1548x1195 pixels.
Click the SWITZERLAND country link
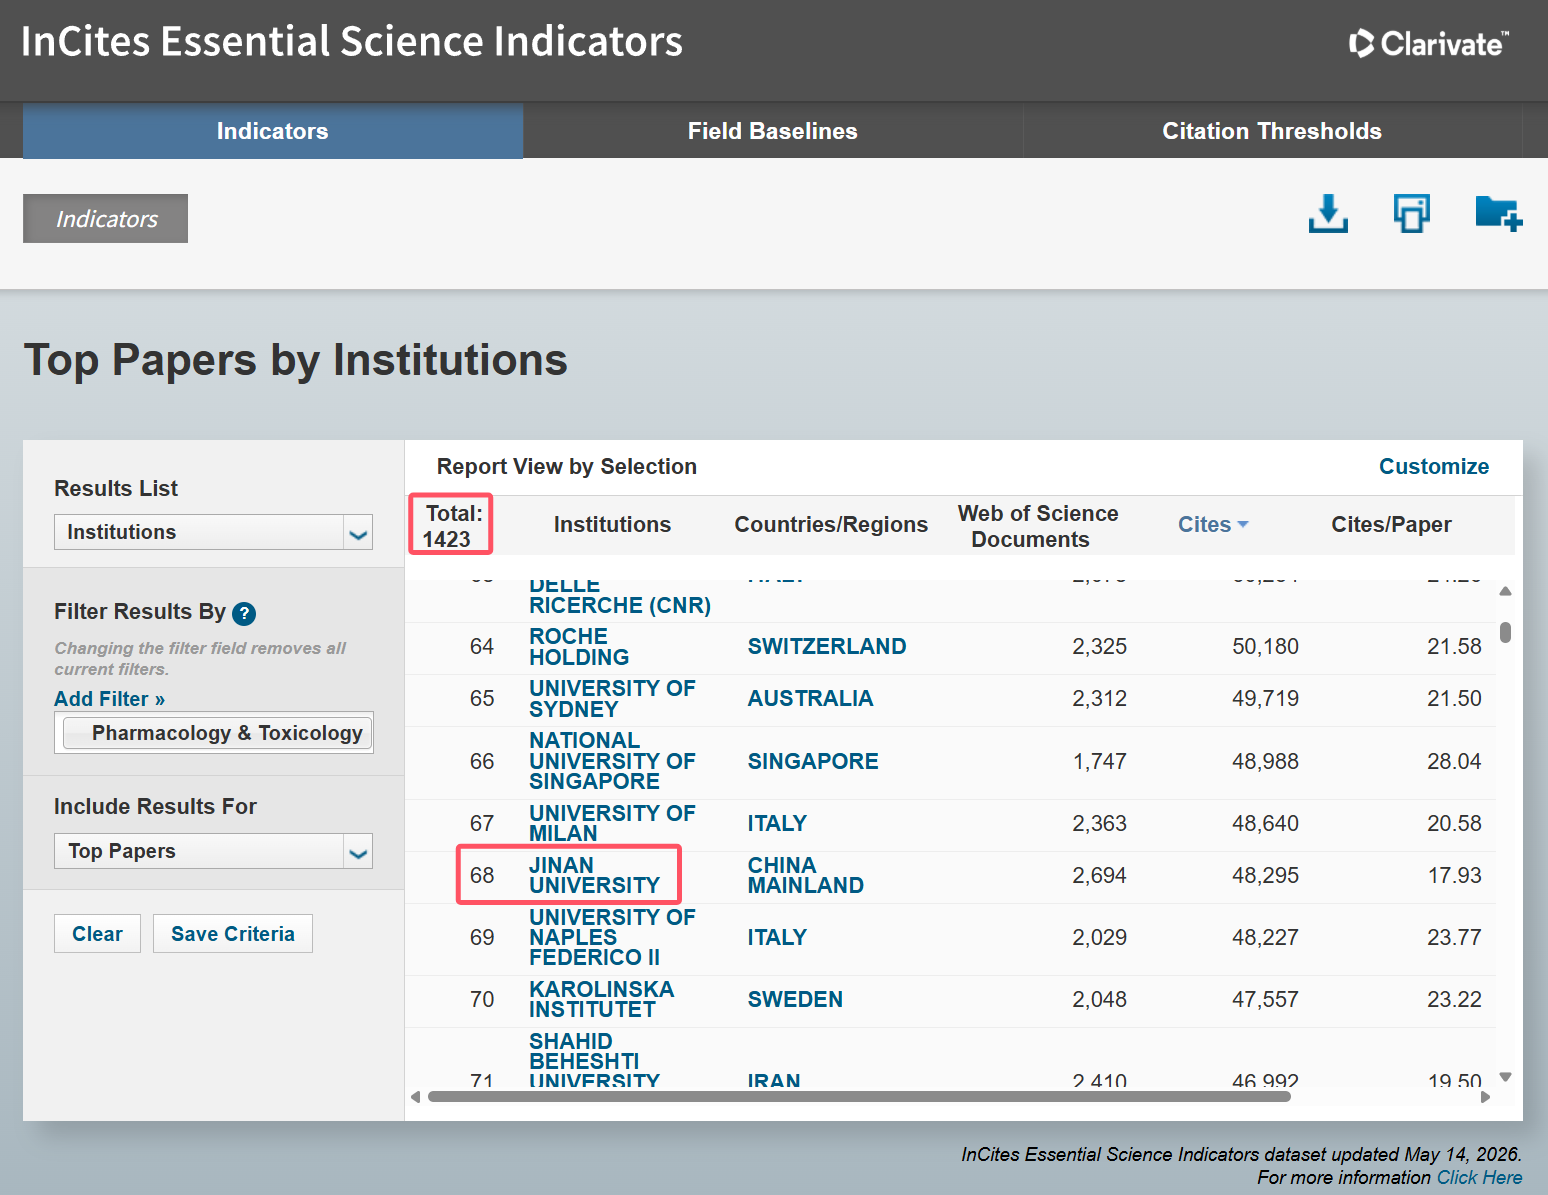click(x=827, y=647)
